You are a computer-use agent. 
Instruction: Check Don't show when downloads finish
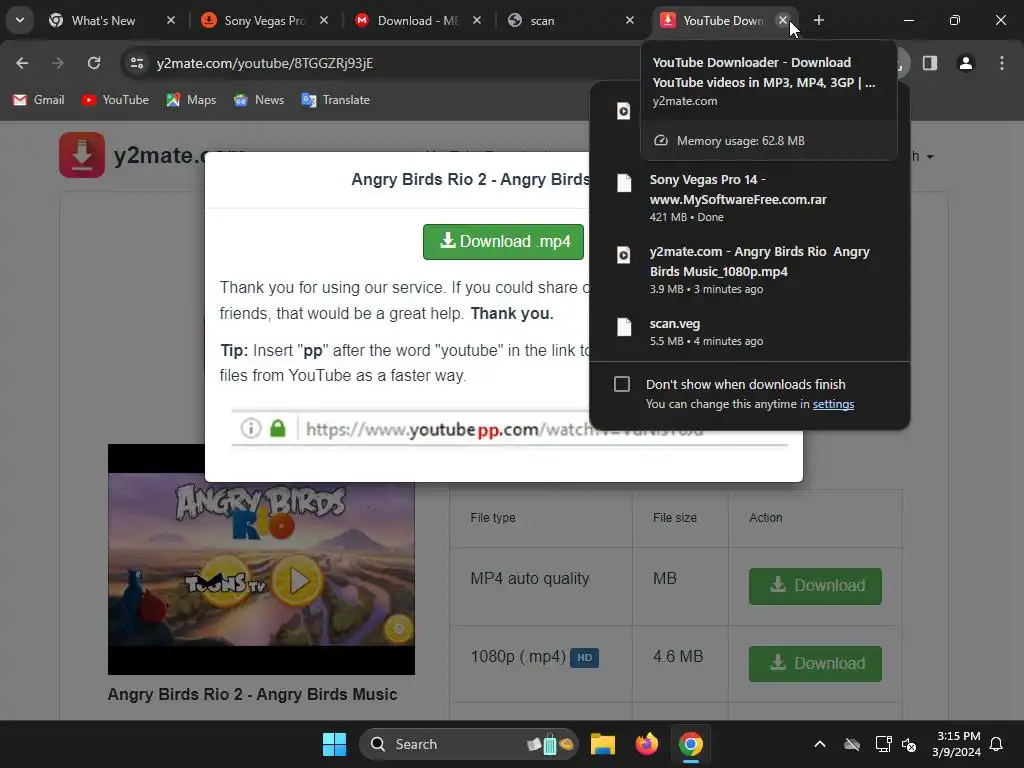click(x=622, y=384)
